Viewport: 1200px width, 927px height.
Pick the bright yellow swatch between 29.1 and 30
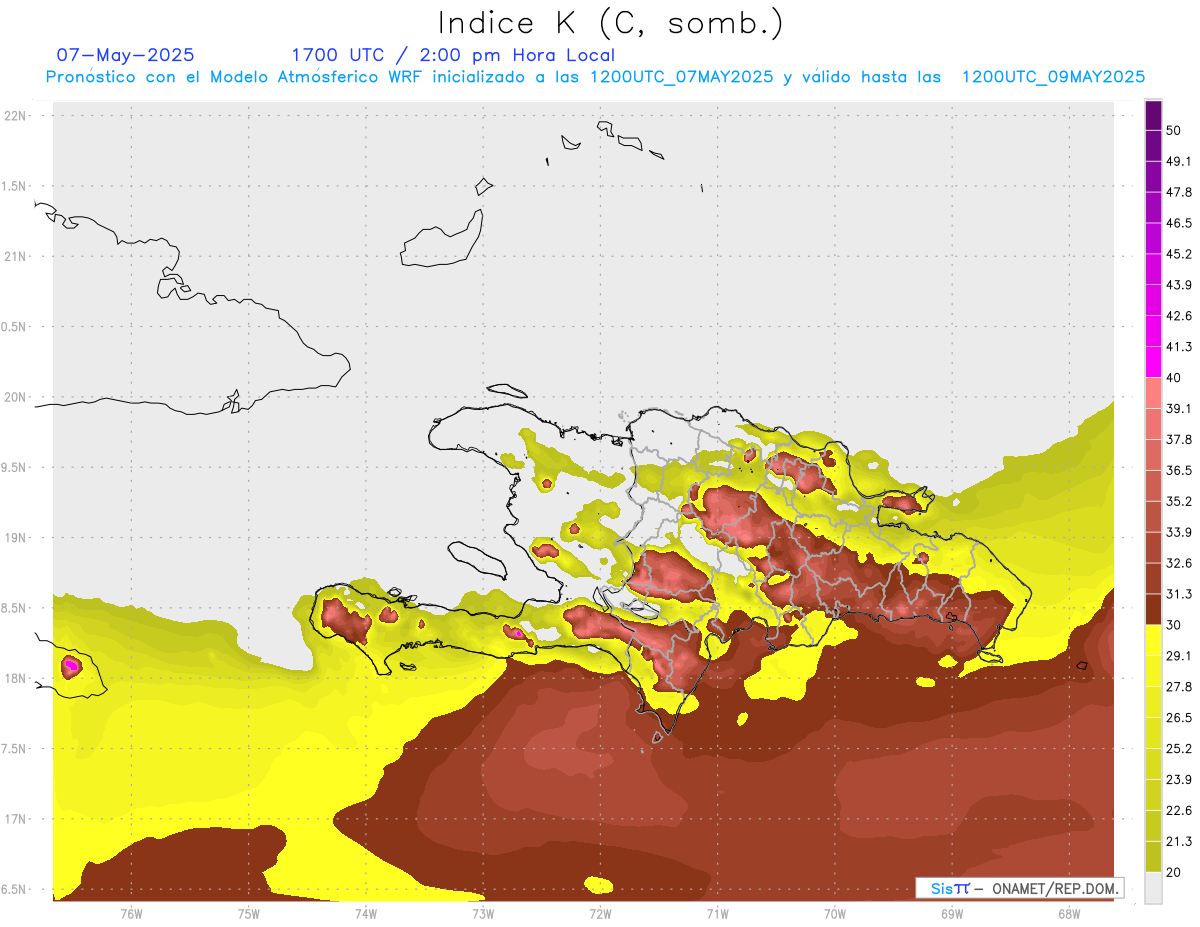tap(1153, 641)
